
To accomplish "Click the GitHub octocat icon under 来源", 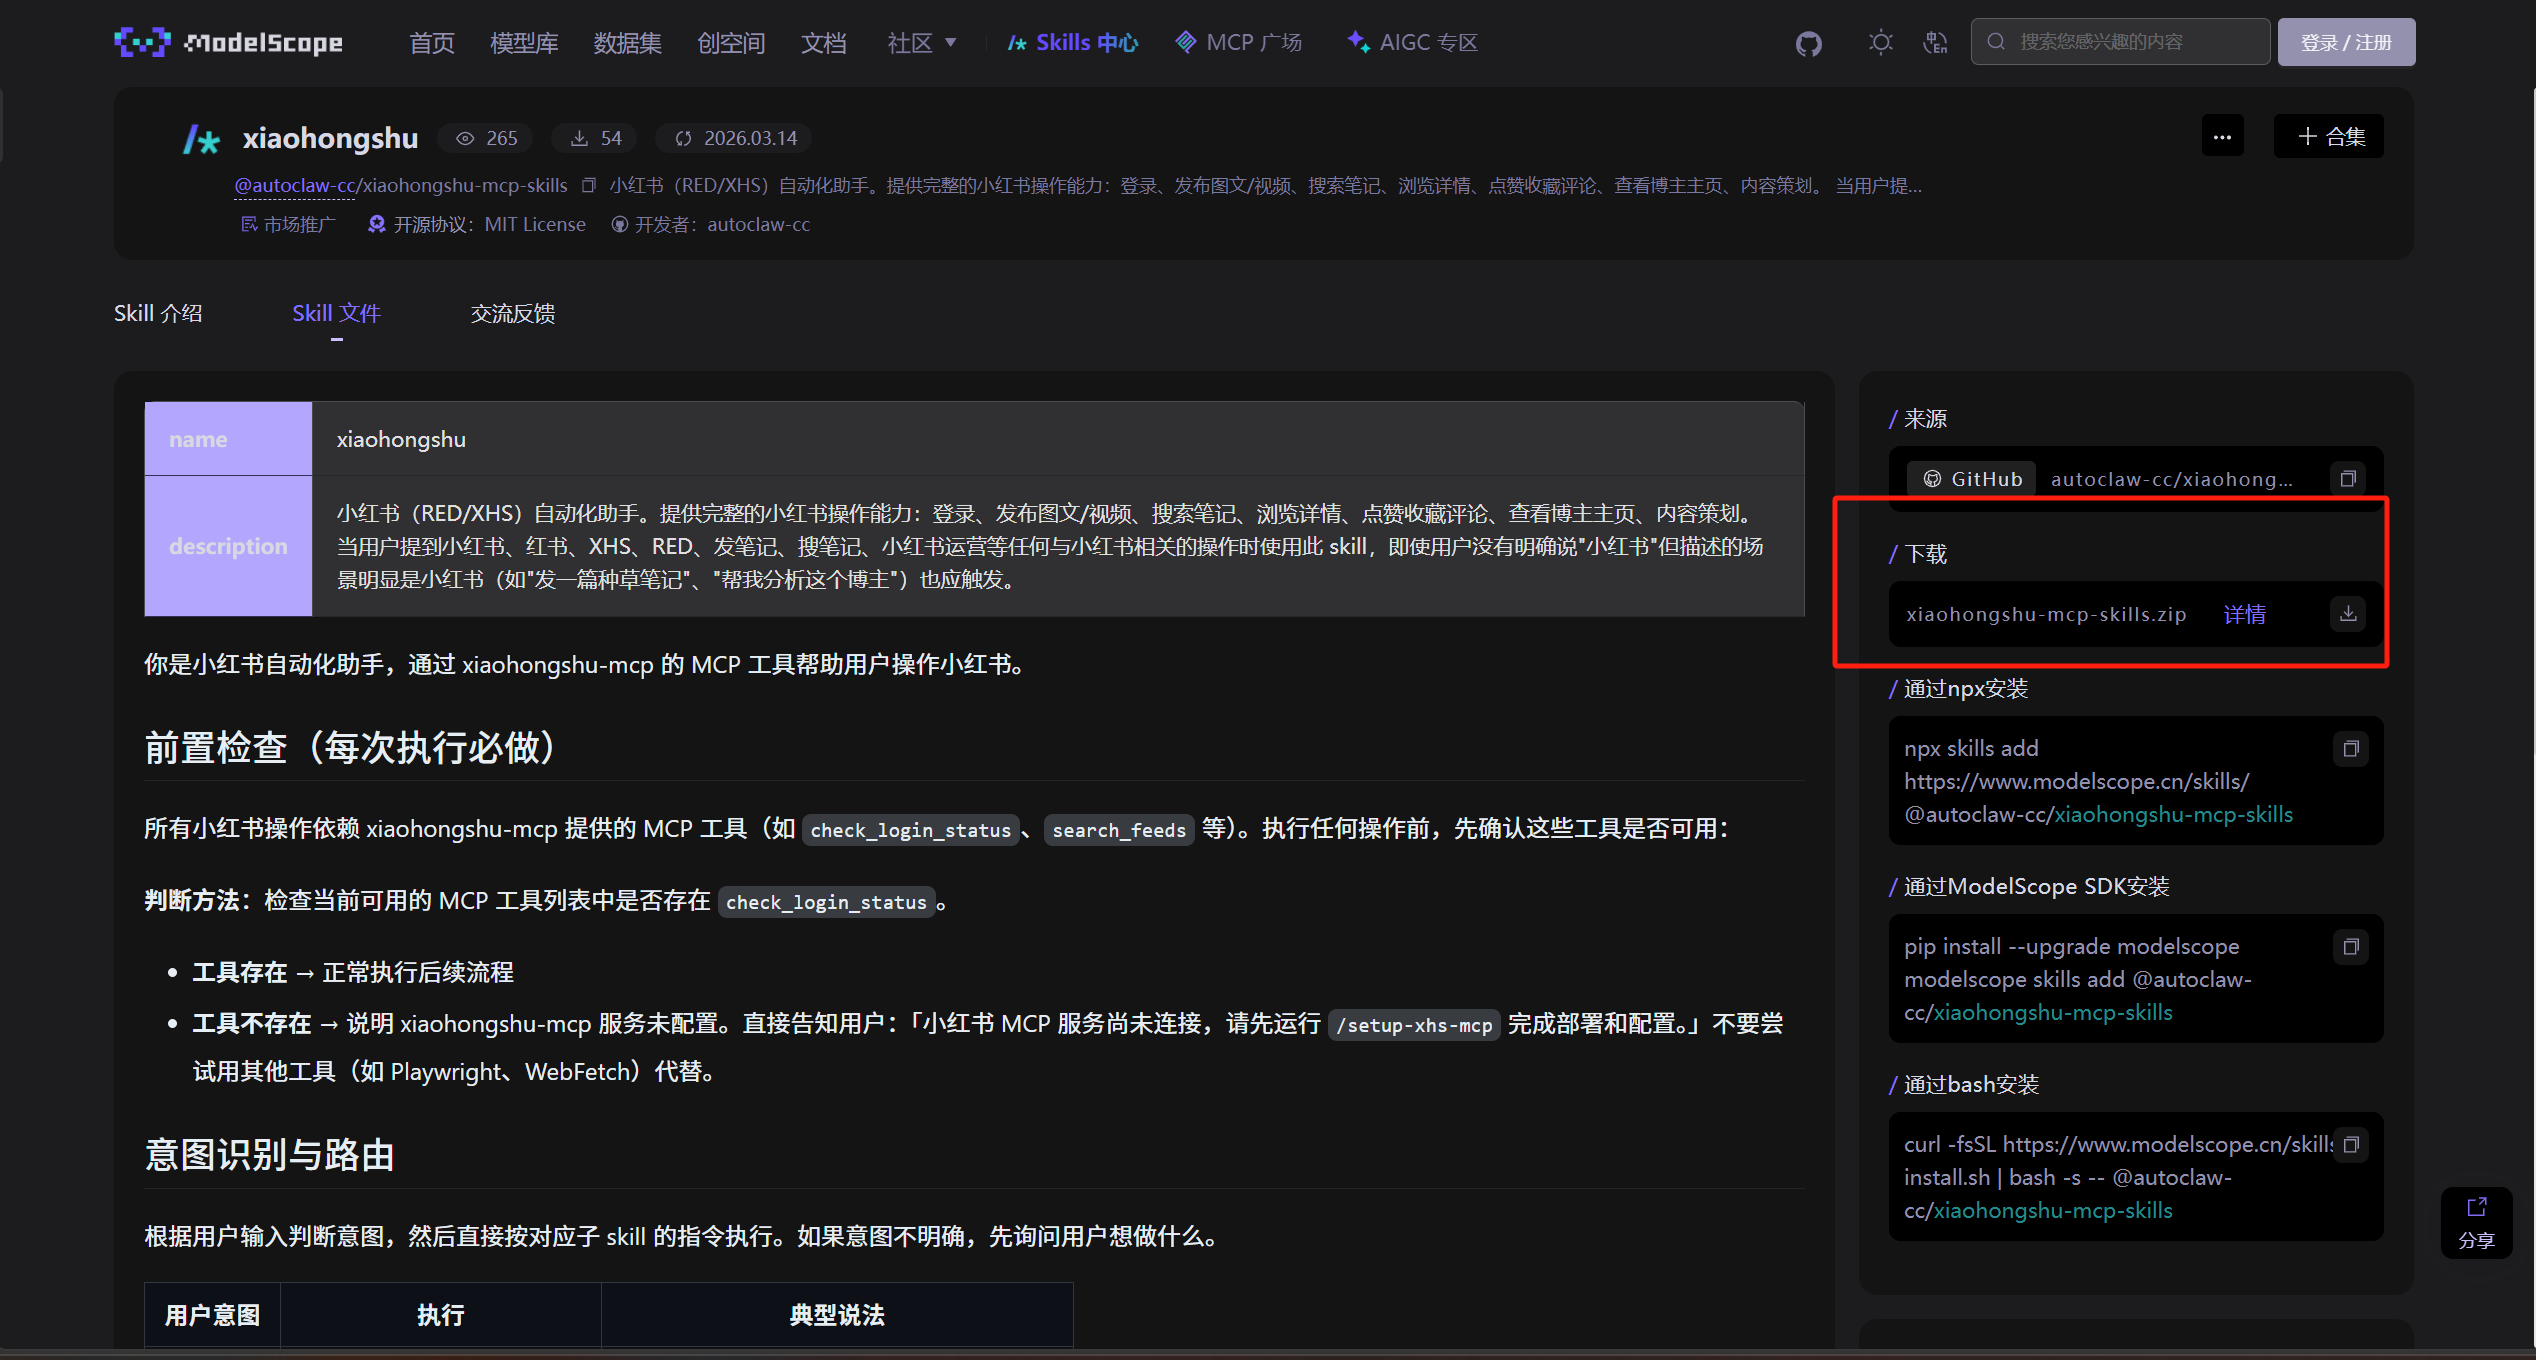I will tap(1933, 479).
